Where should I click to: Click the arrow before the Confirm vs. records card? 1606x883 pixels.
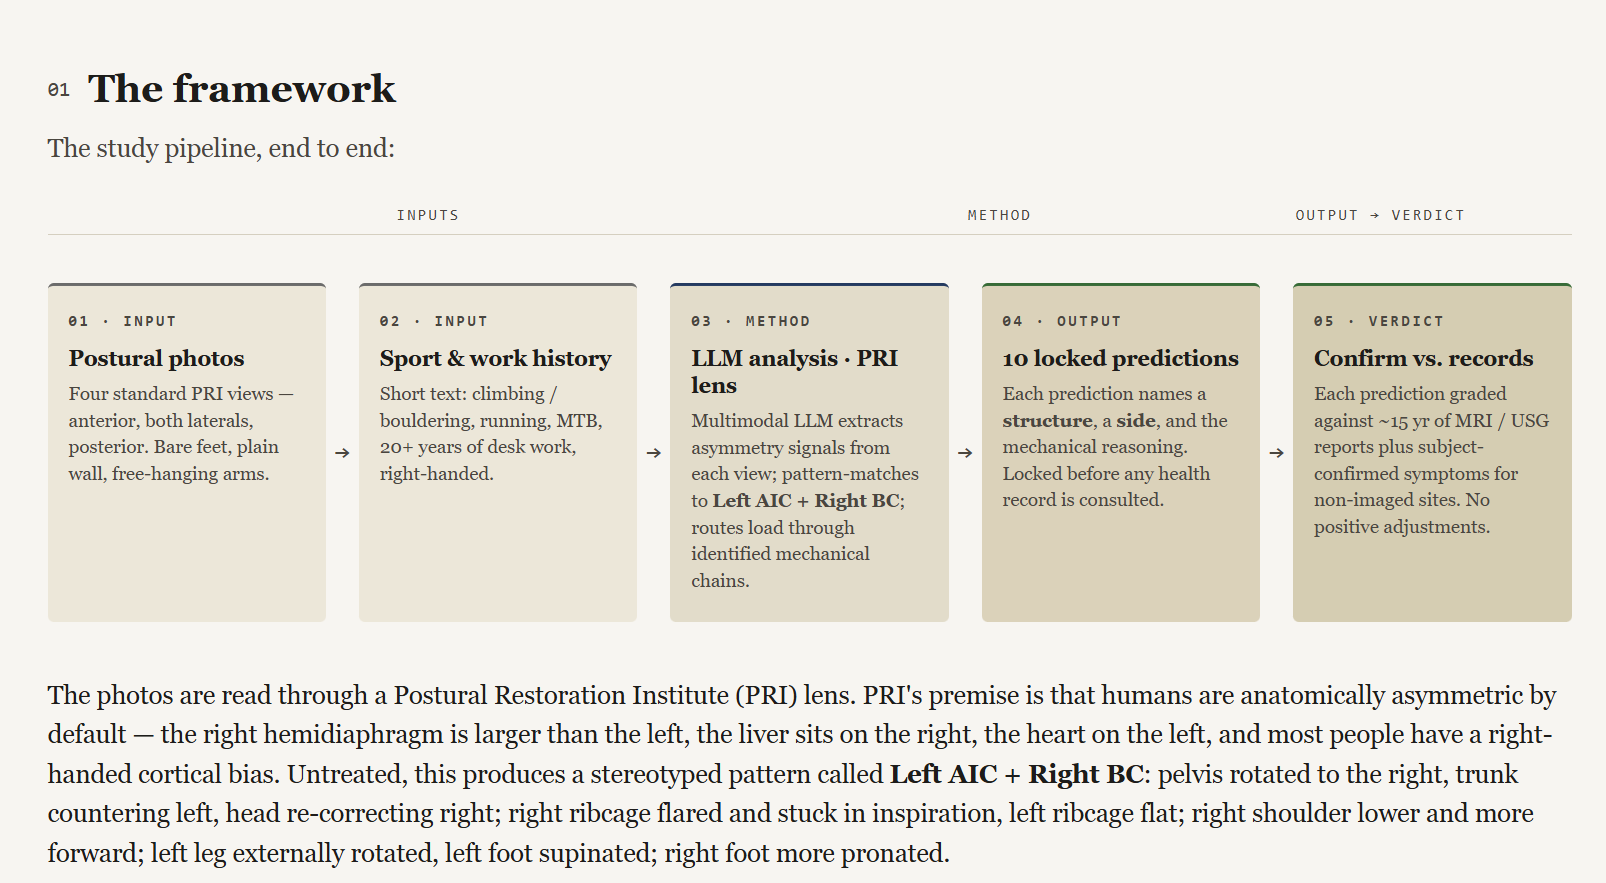[x=1276, y=453]
